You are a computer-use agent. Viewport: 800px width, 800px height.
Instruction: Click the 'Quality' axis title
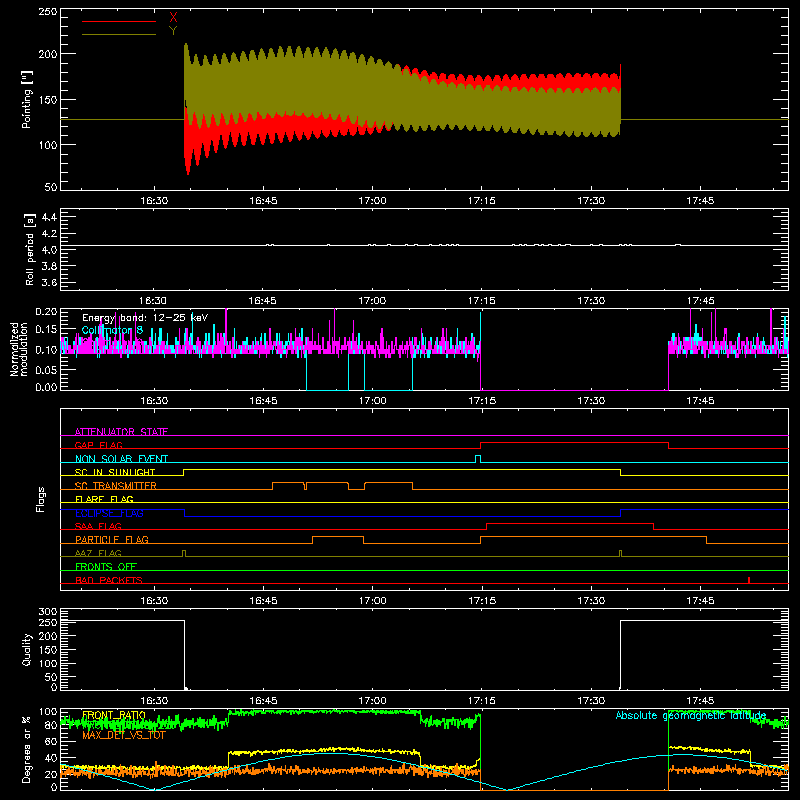pos(27,649)
